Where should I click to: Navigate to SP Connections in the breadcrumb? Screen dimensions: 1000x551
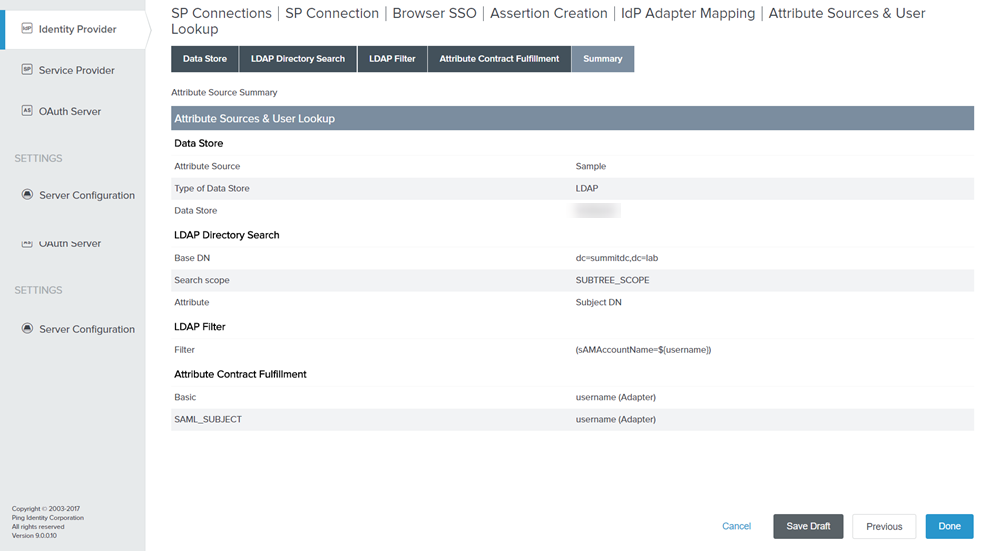coord(221,13)
